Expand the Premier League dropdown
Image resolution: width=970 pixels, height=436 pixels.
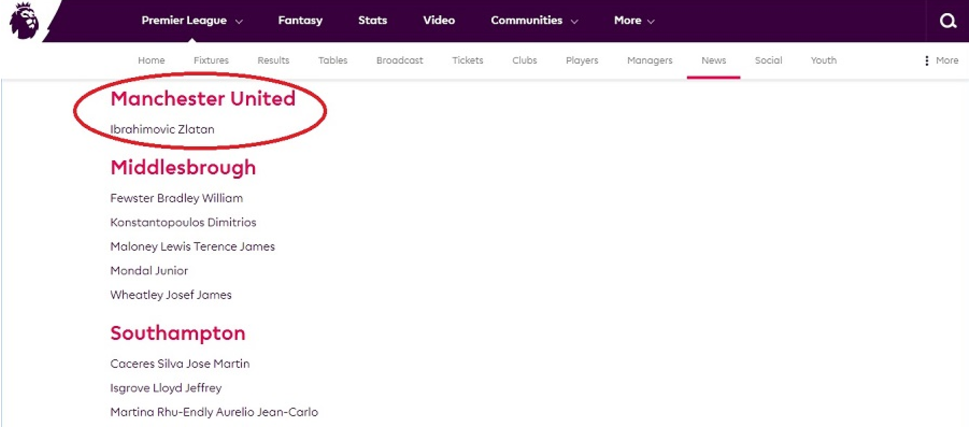click(192, 21)
